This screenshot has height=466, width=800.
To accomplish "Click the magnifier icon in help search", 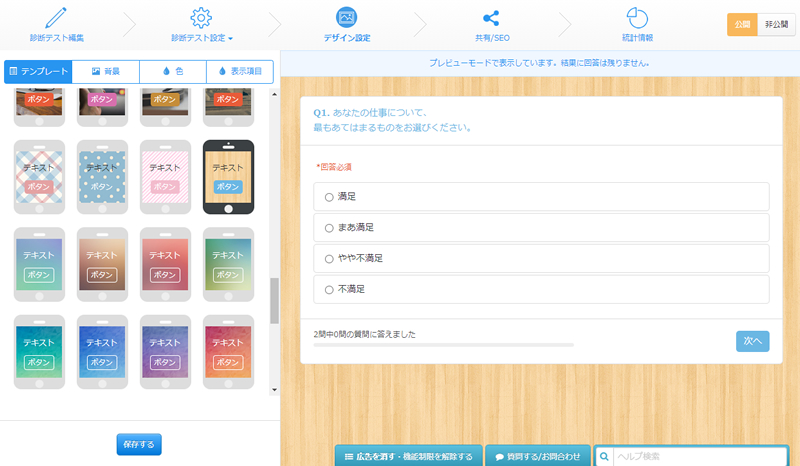I will (604, 456).
